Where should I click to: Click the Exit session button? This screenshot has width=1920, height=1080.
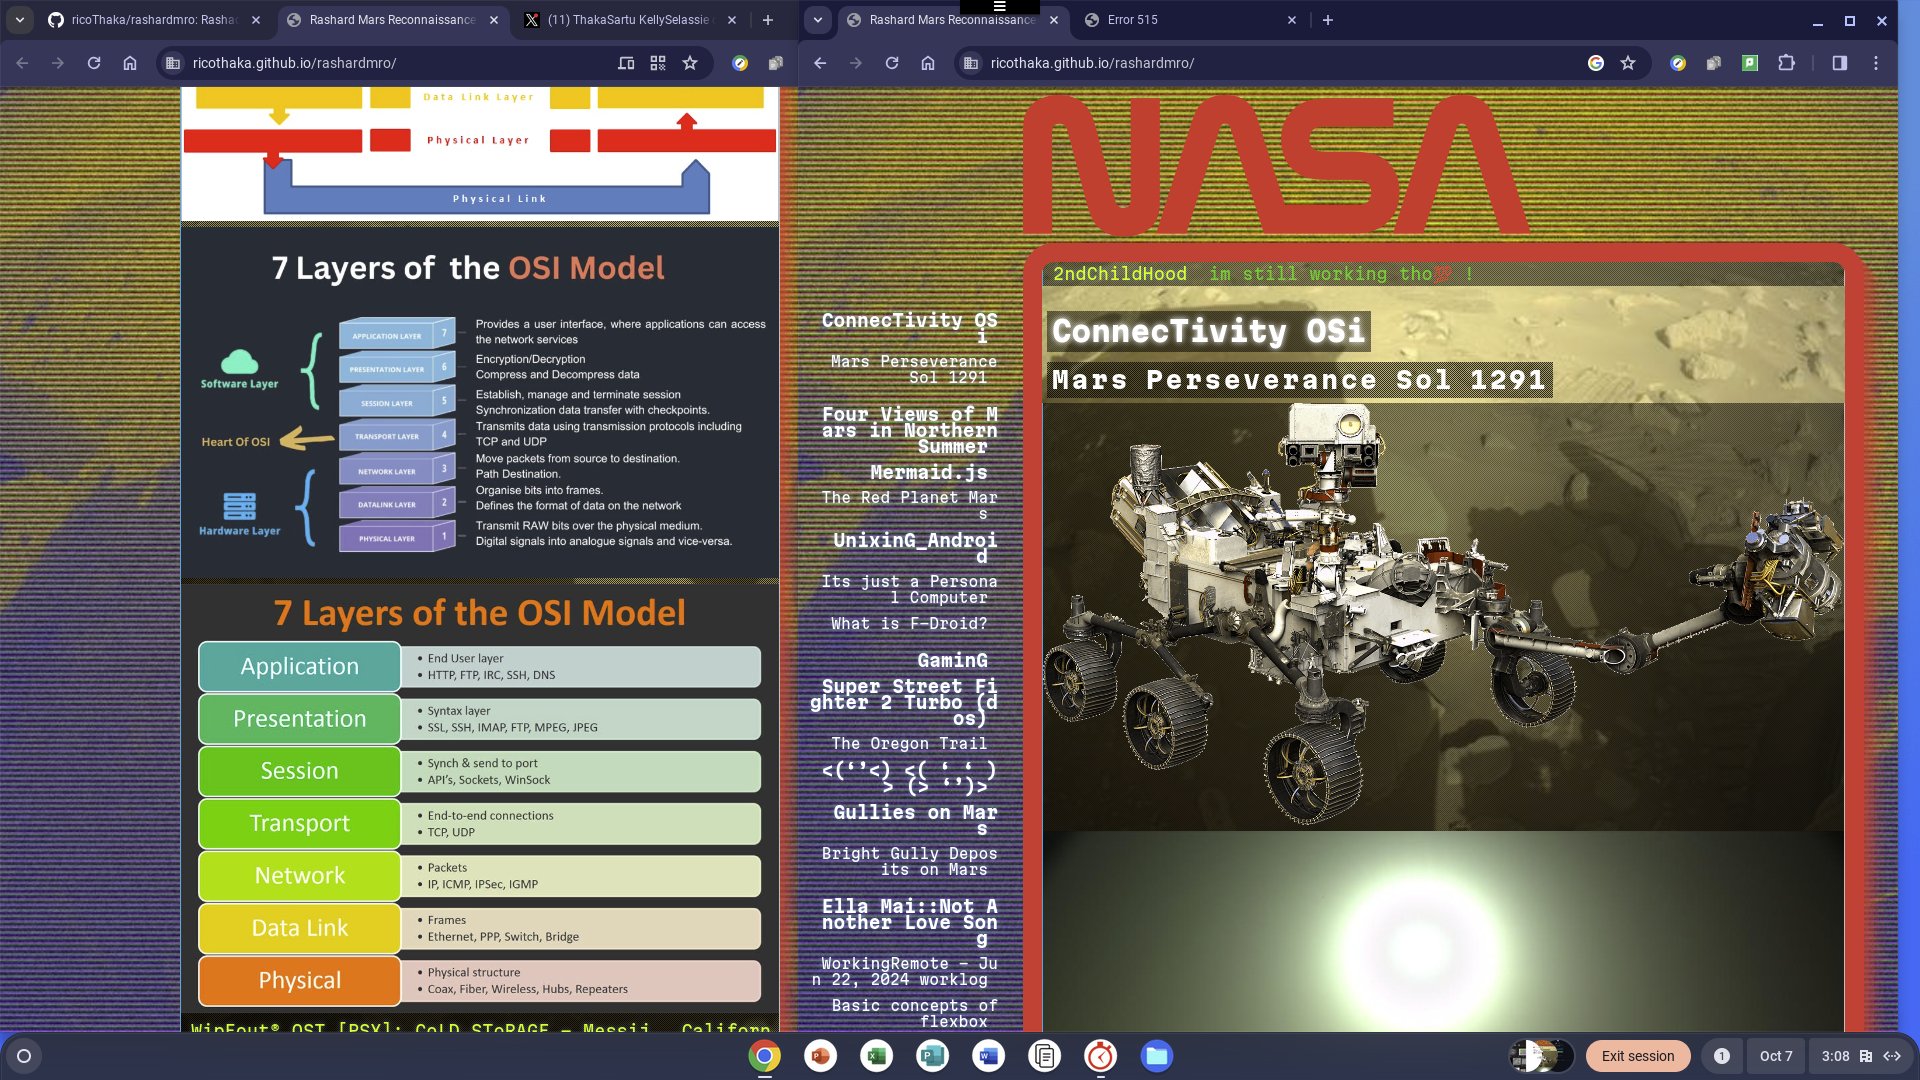pos(1638,1056)
